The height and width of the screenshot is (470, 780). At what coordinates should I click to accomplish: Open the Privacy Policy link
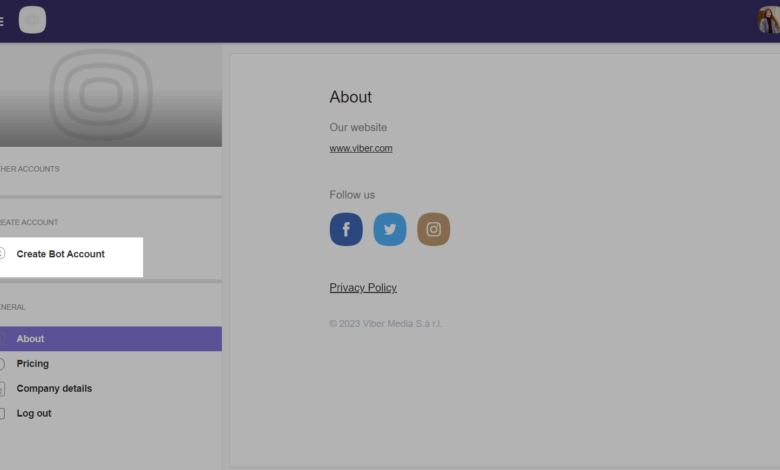(x=363, y=288)
